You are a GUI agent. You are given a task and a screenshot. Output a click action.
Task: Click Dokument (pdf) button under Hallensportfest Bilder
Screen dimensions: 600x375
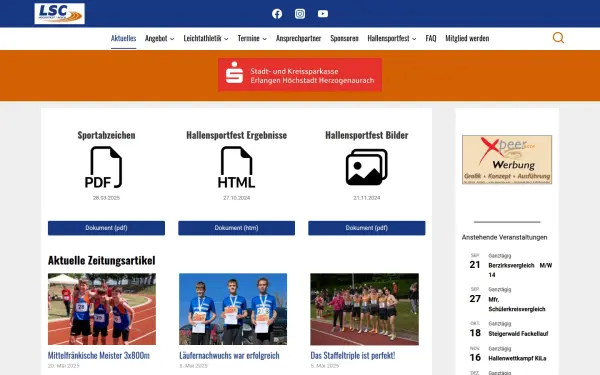tap(367, 228)
